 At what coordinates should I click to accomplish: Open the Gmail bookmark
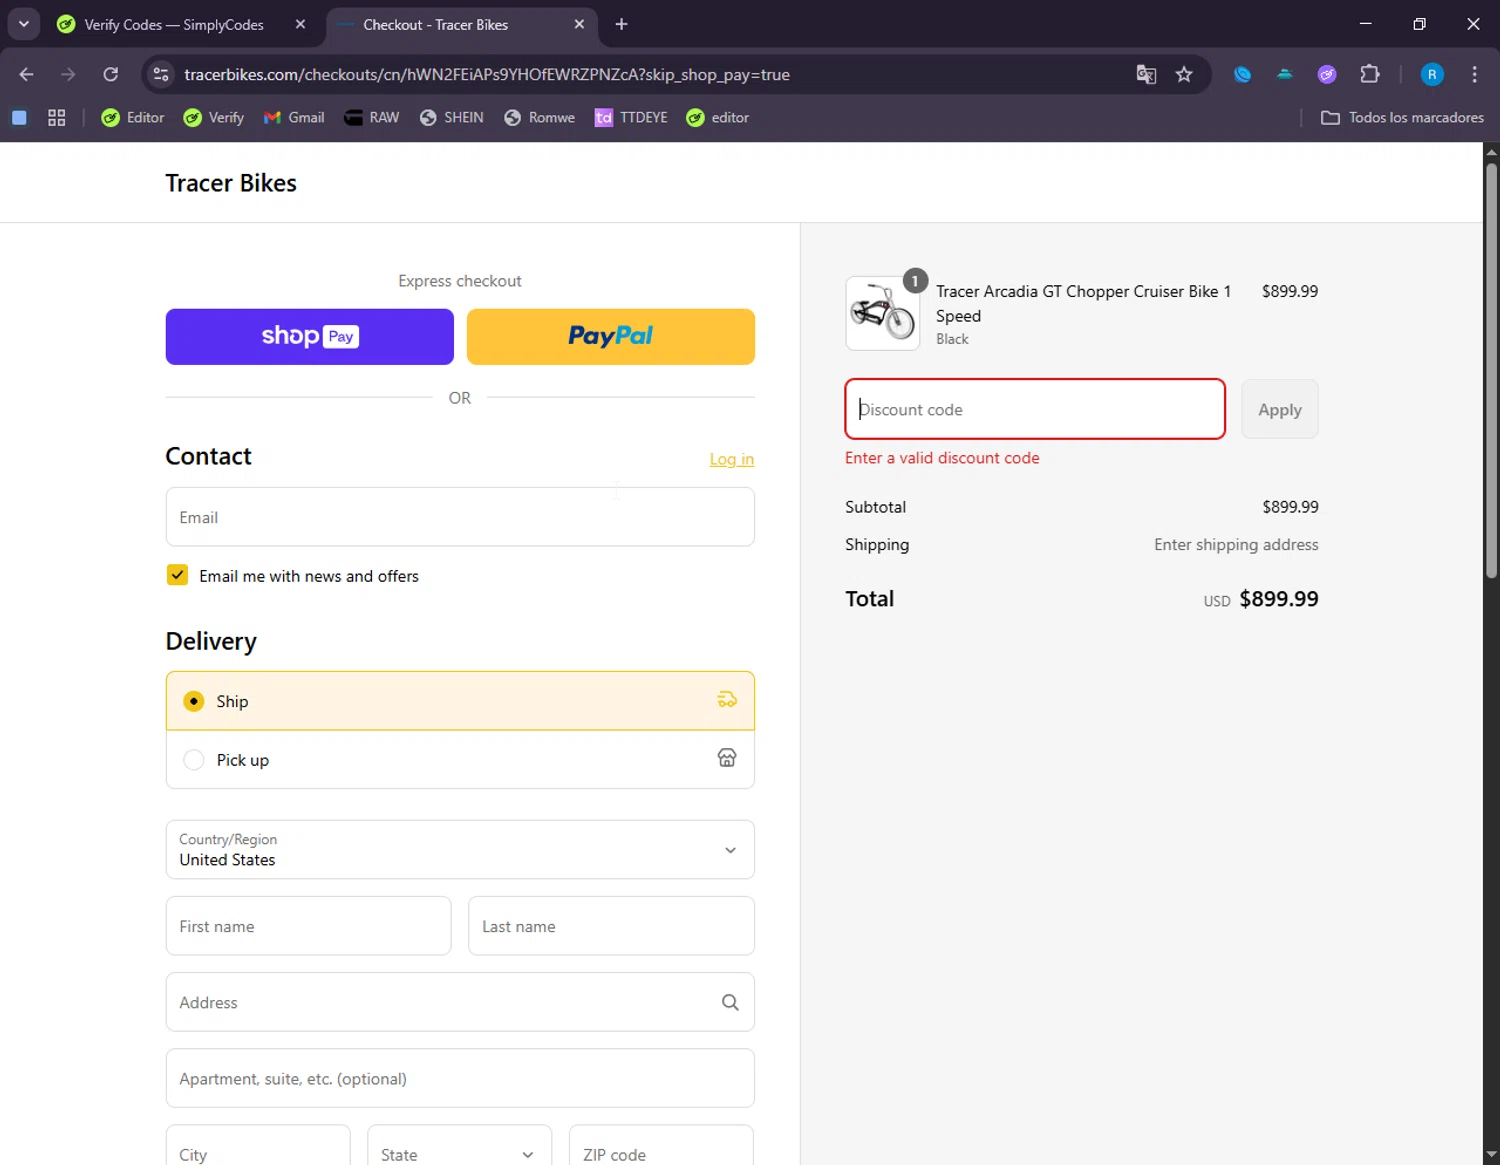[x=294, y=117]
